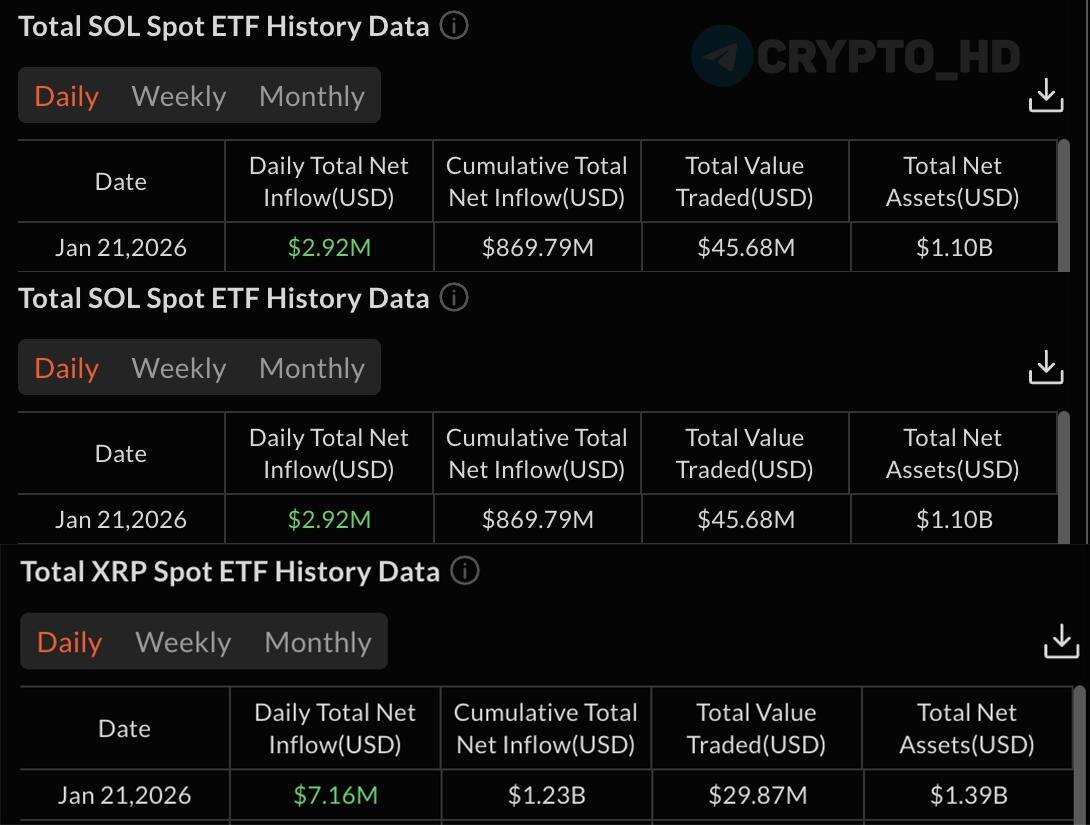
Task: Download the XRP Spot ETF history data
Action: 1061,641
